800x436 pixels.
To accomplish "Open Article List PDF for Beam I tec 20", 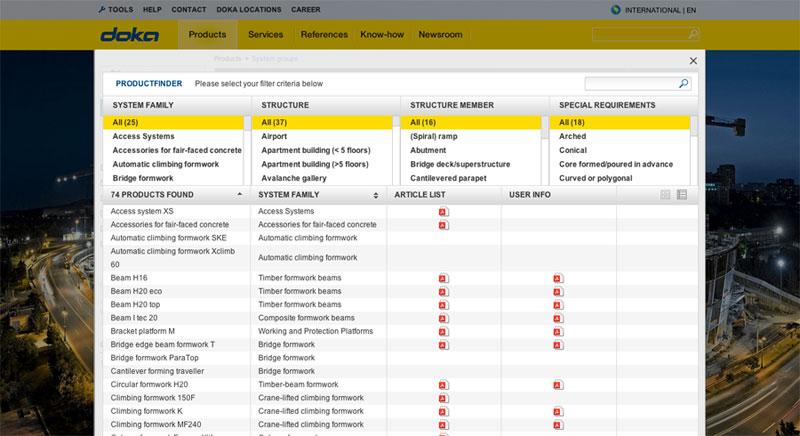I will tap(443, 318).
